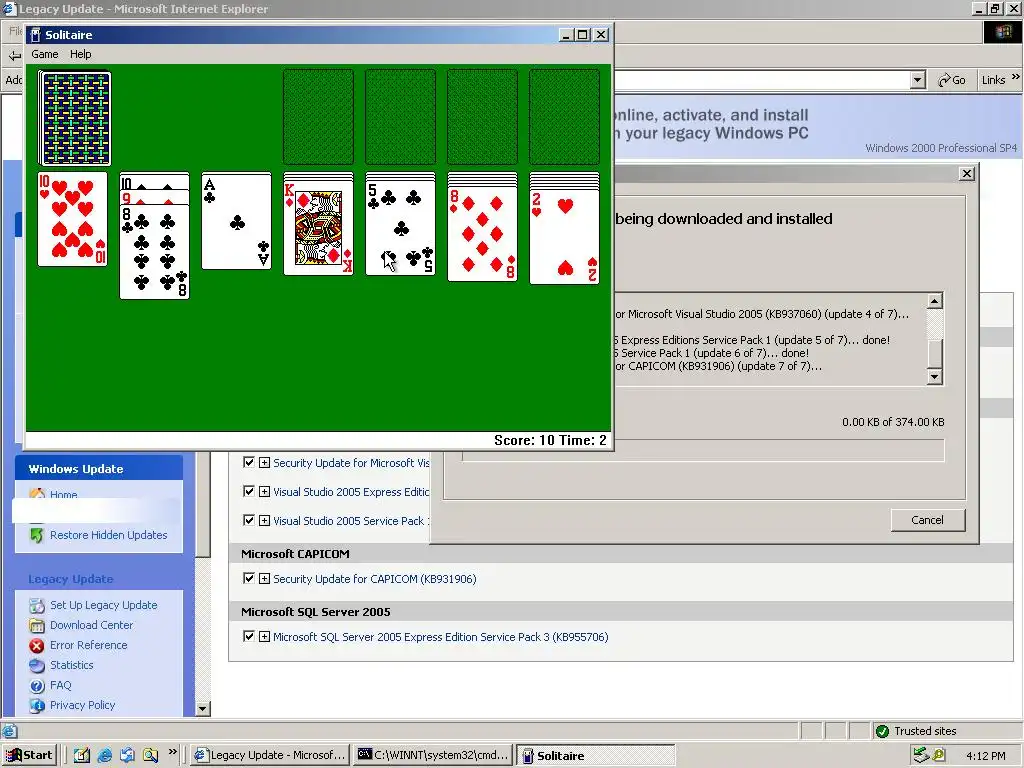This screenshot has height=768, width=1024.
Task: Click the first Quick Launch notepad icon
Action: 82,755
